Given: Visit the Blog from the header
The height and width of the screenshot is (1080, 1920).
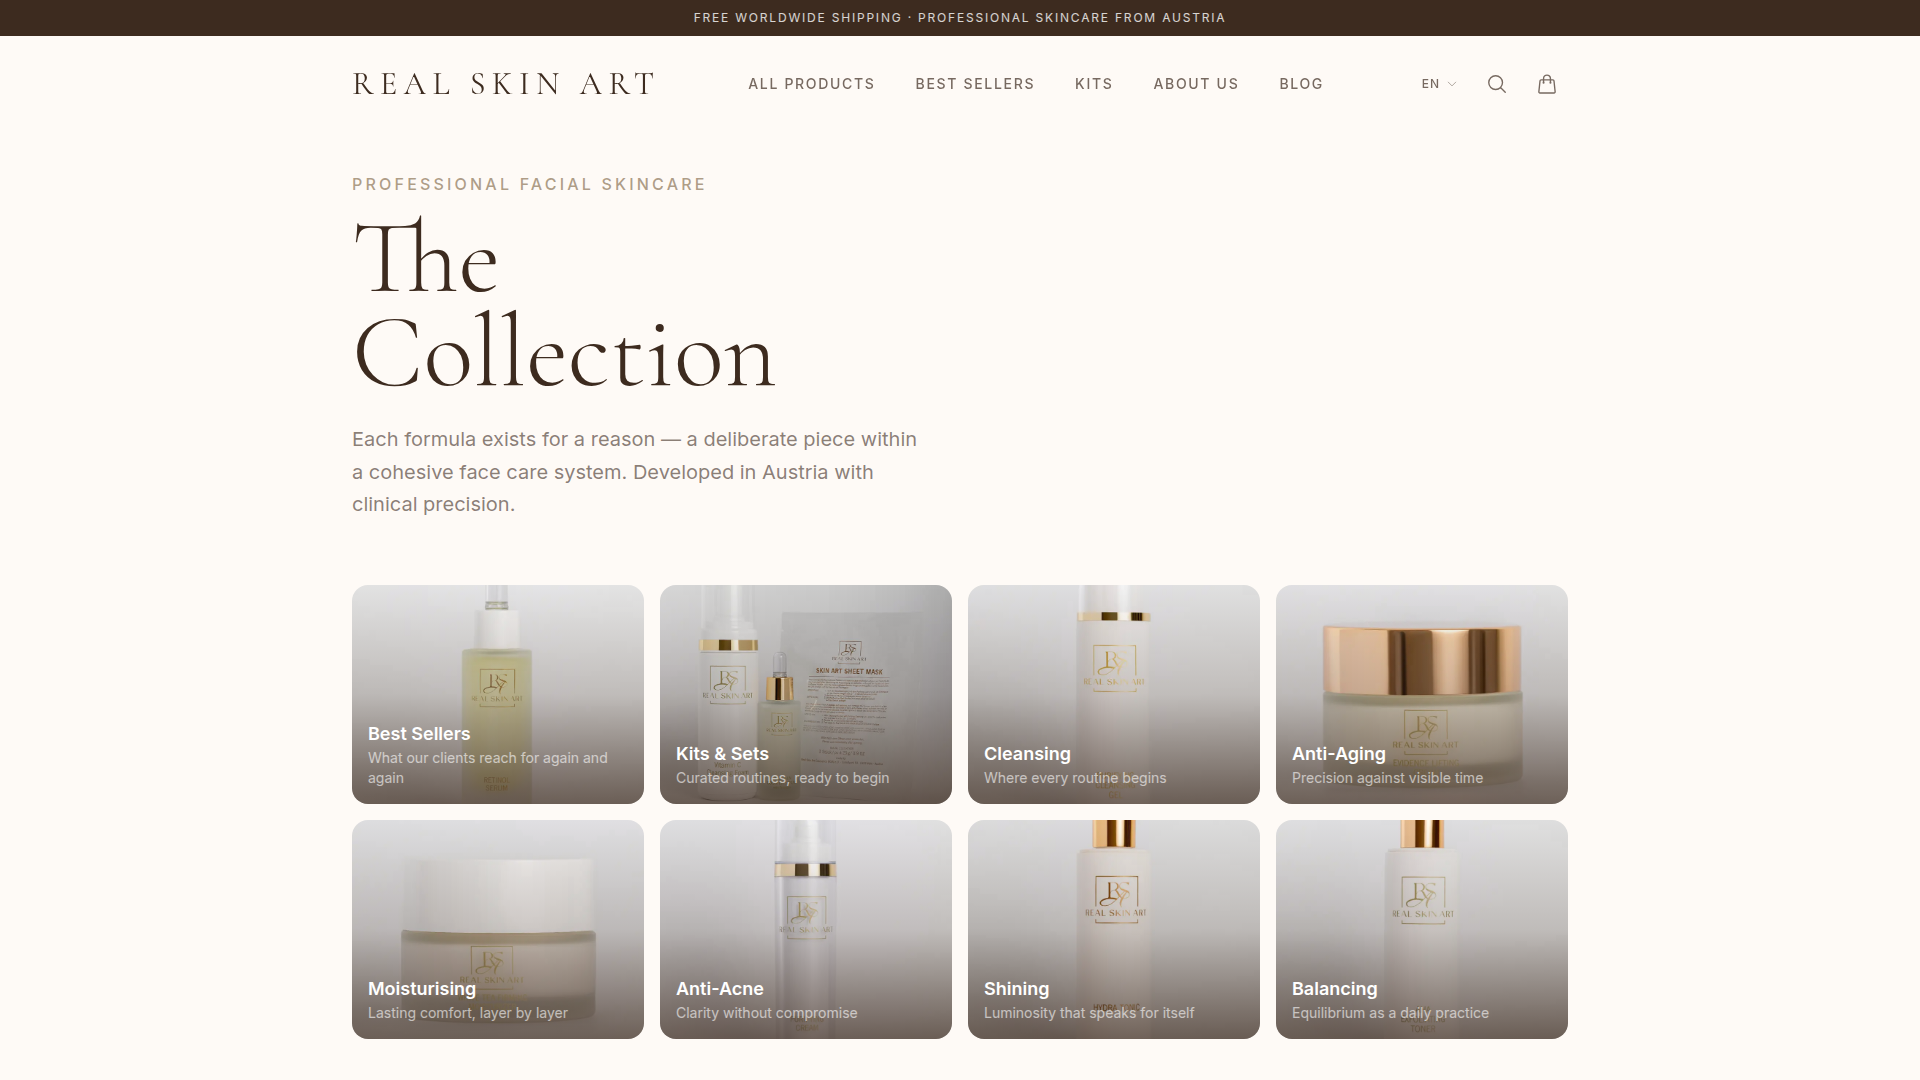Looking at the screenshot, I should (x=1301, y=84).
